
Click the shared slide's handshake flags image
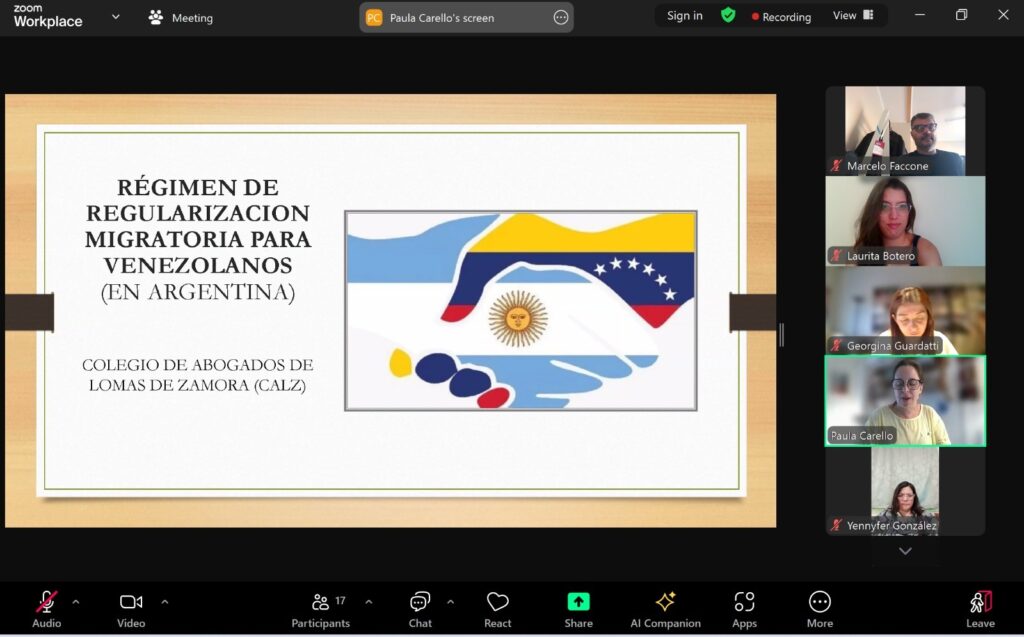point(520,310)
